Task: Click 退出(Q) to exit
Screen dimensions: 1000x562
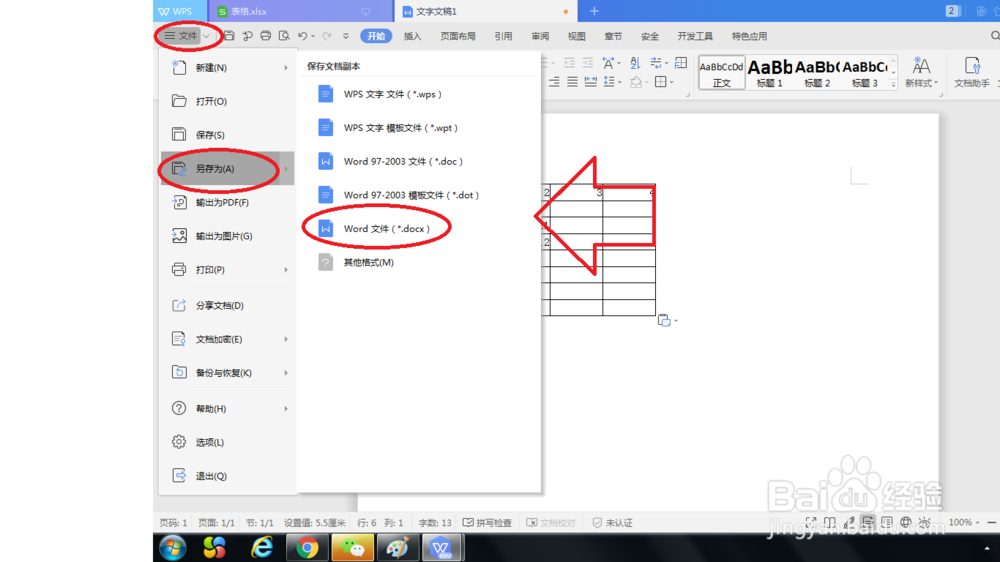Action: [x=227, y=477]
